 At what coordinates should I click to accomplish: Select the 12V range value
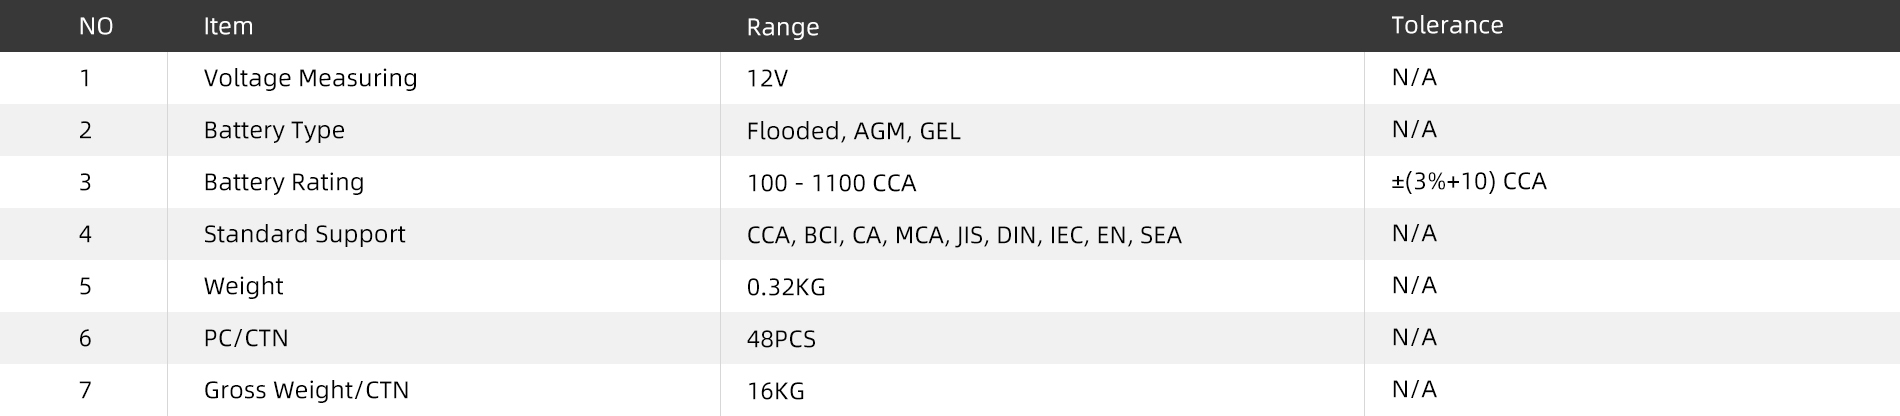(767, 78)
